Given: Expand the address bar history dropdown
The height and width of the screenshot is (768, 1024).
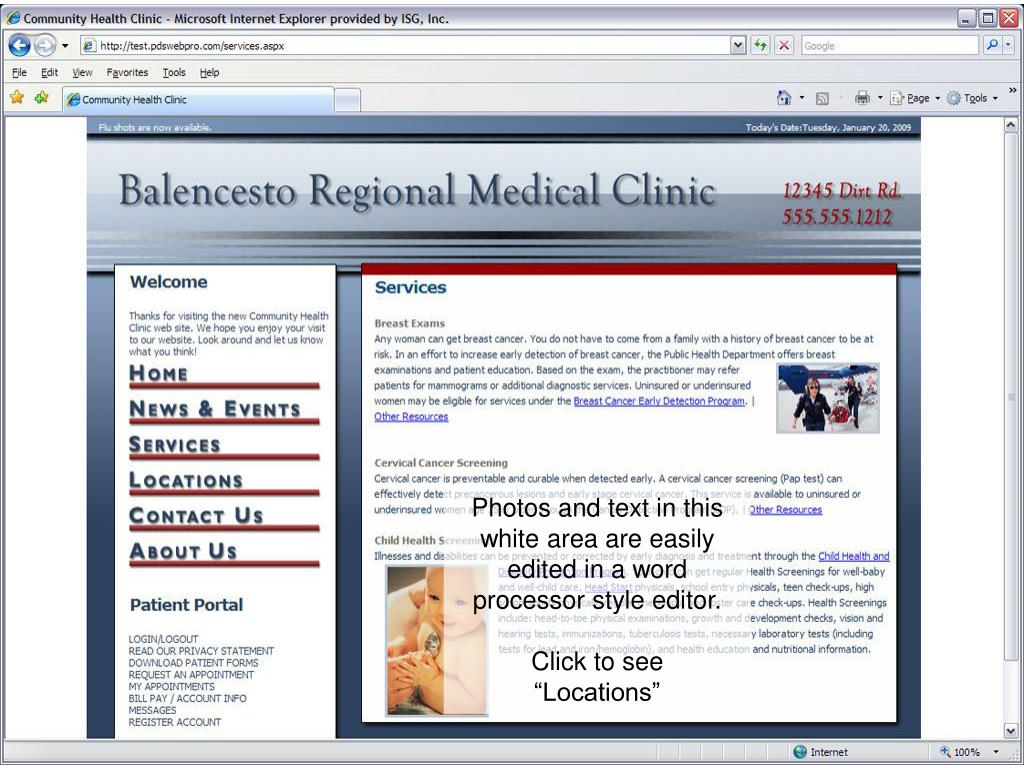Looking at the screenshot, I should [x=738, y=46].
